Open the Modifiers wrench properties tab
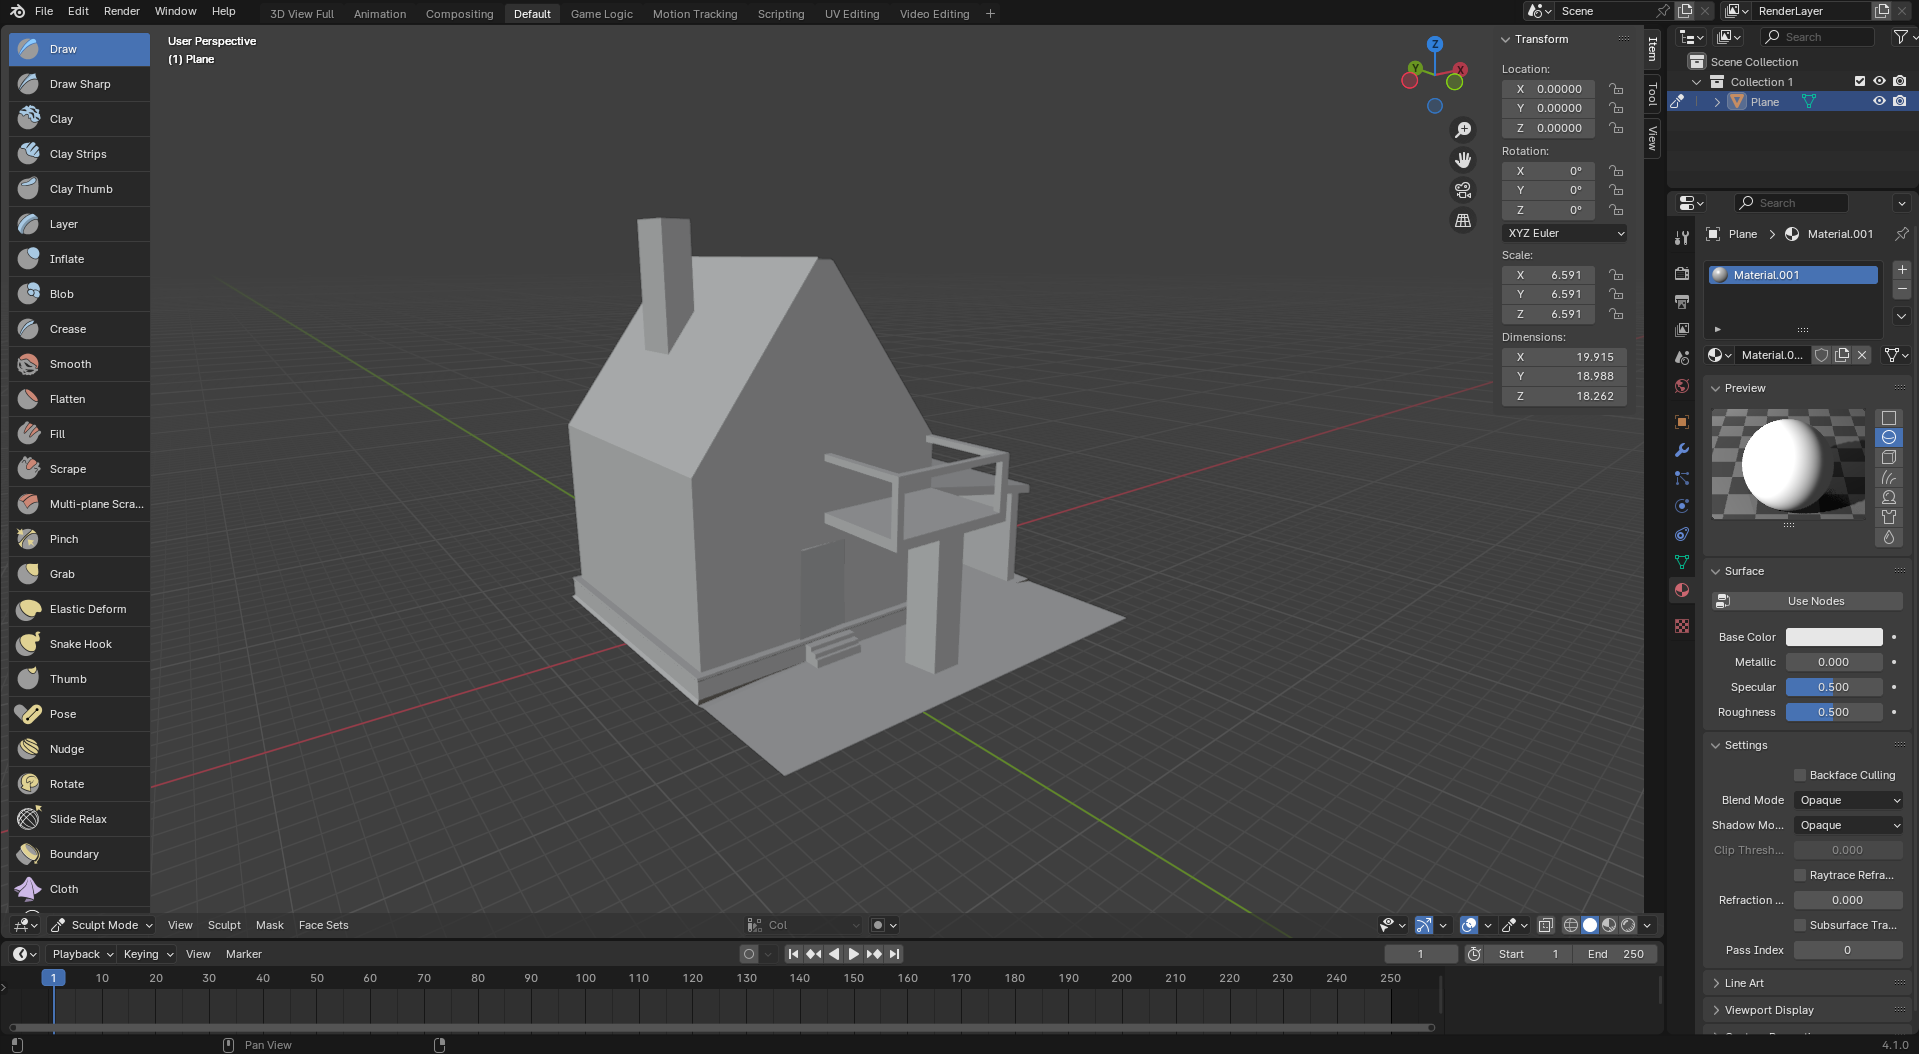 [x=1682, y=450]
